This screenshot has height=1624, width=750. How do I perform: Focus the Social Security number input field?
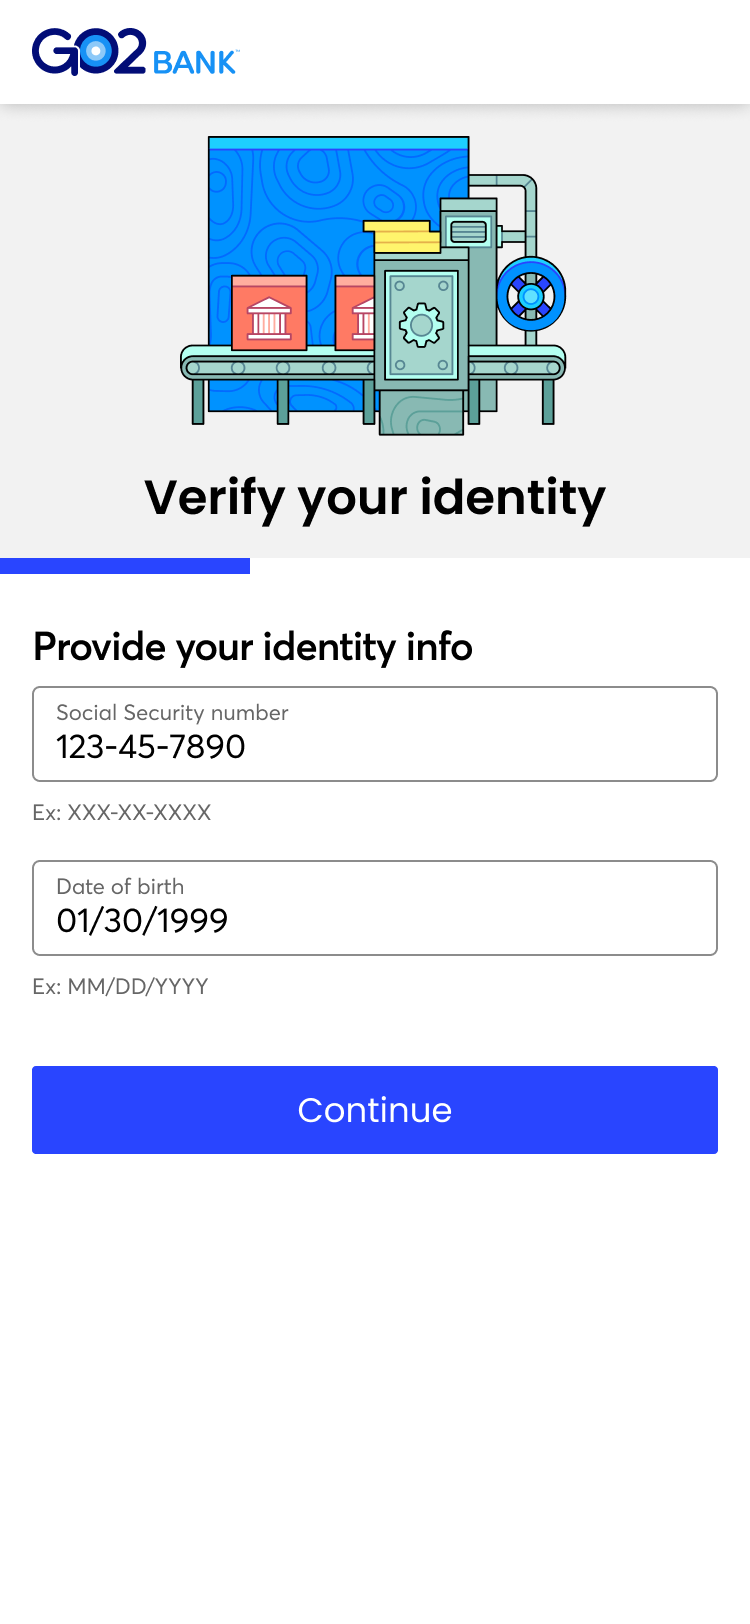(x=375, y=734)
